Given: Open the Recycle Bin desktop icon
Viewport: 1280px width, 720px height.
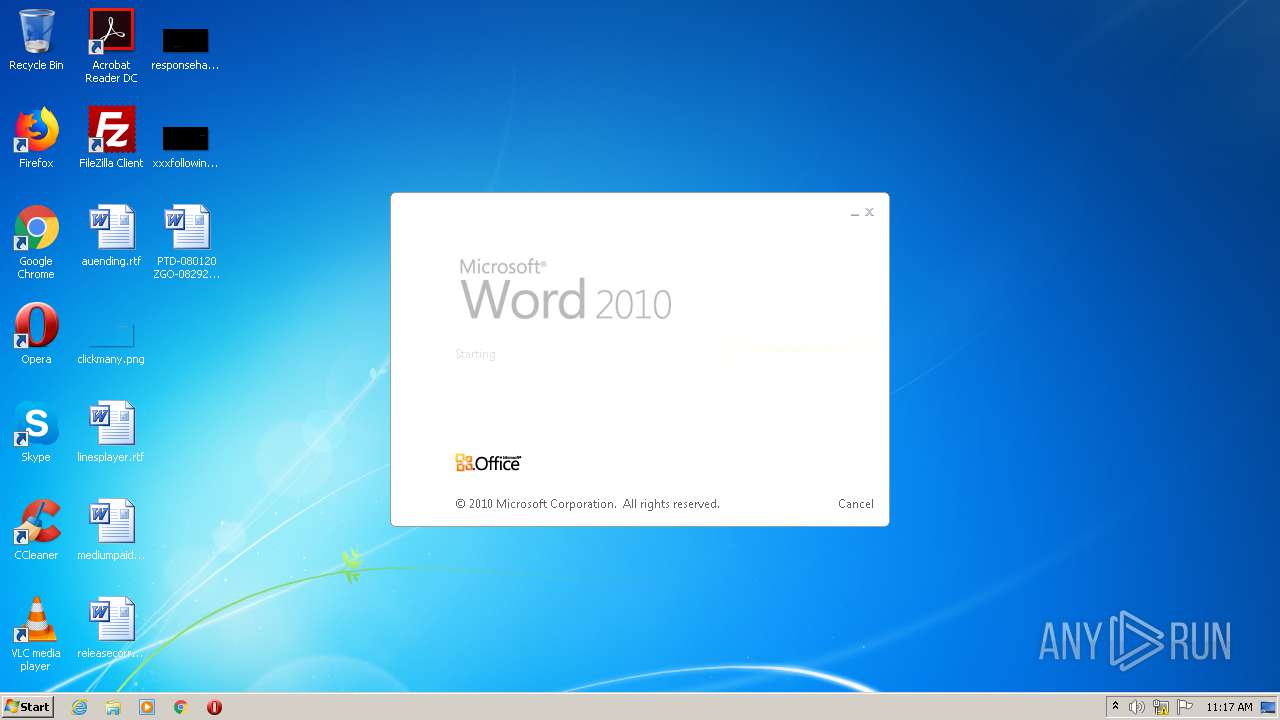Looking at the screenshot, I should pos(36,40).
